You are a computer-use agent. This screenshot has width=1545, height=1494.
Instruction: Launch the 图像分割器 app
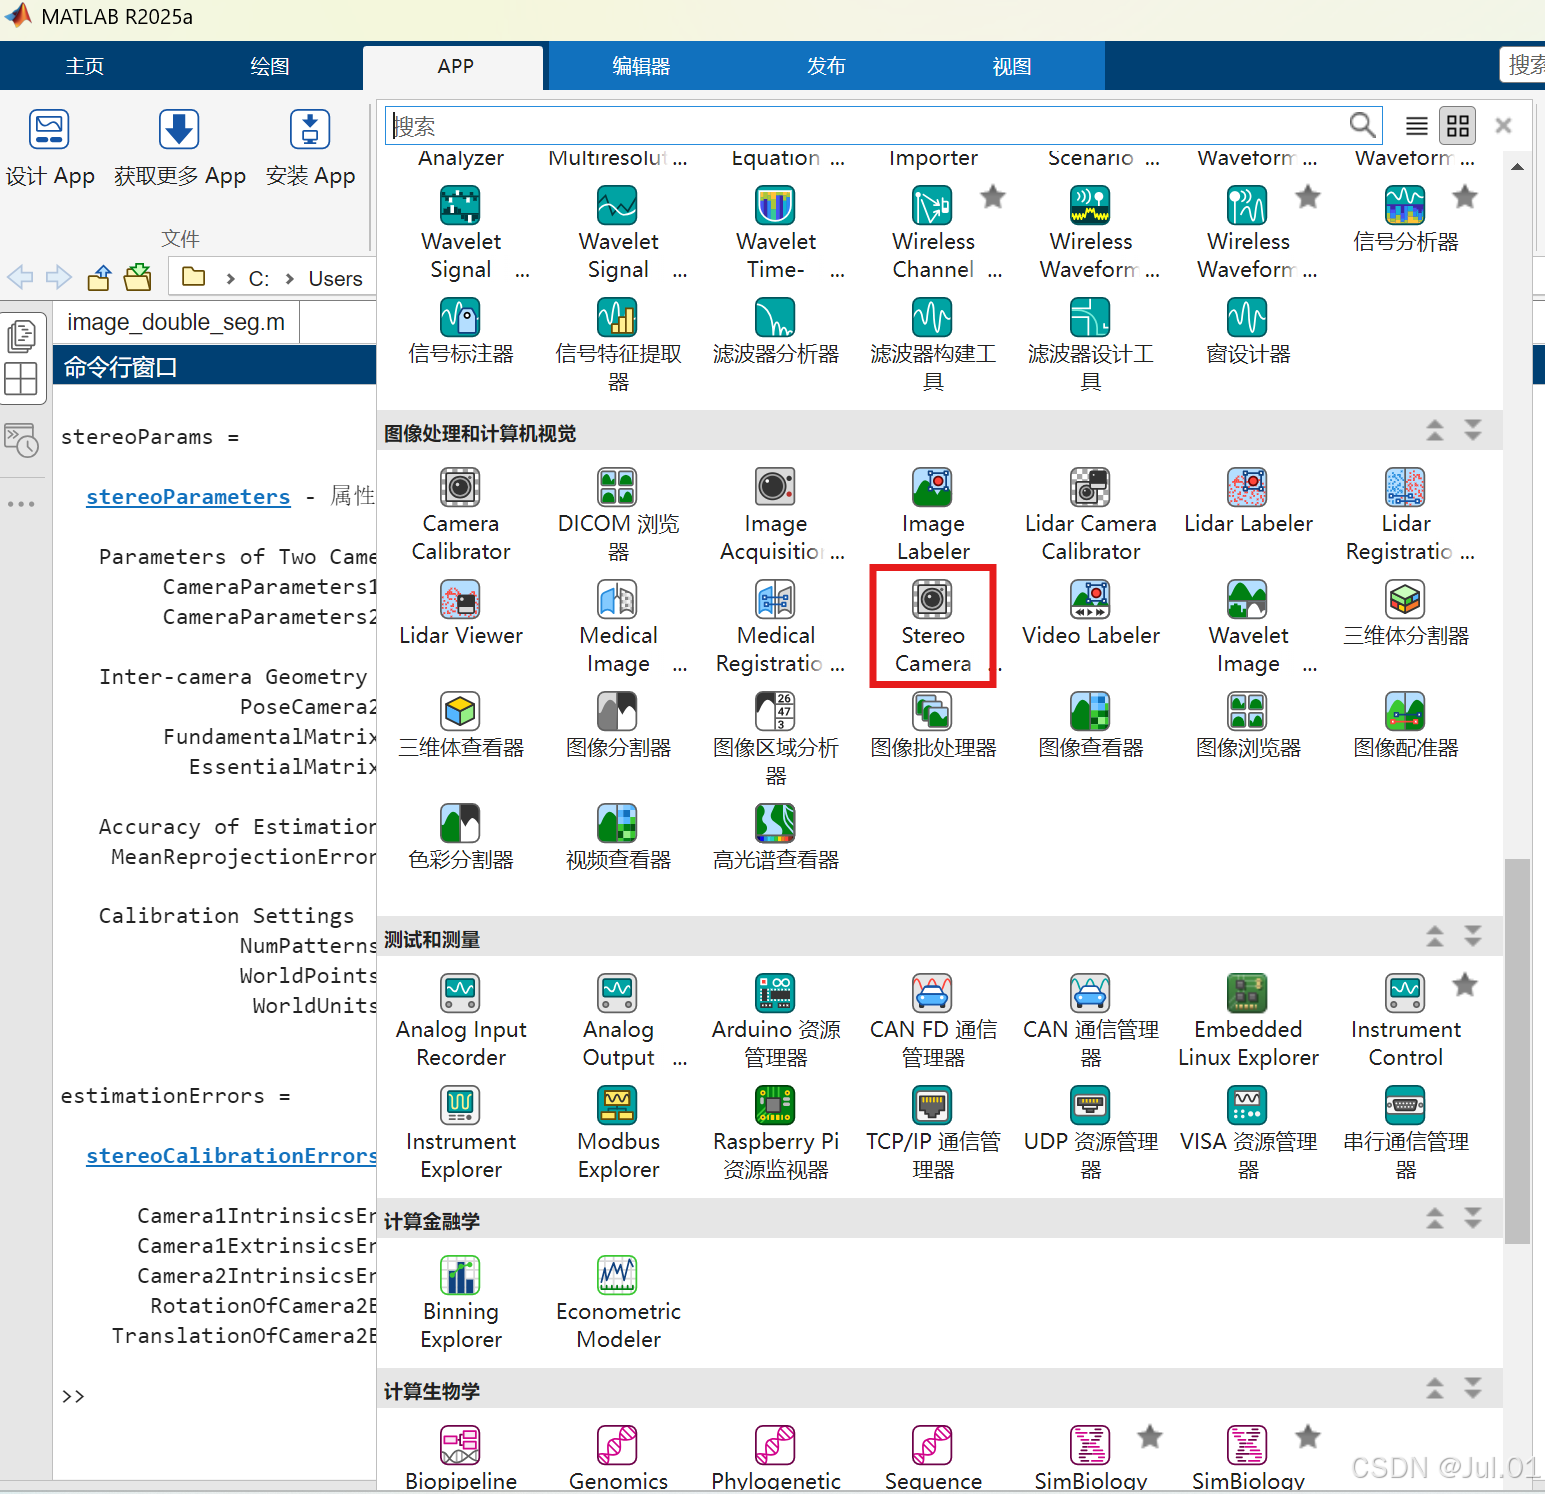pyautogui.click(x=618, y=726)
